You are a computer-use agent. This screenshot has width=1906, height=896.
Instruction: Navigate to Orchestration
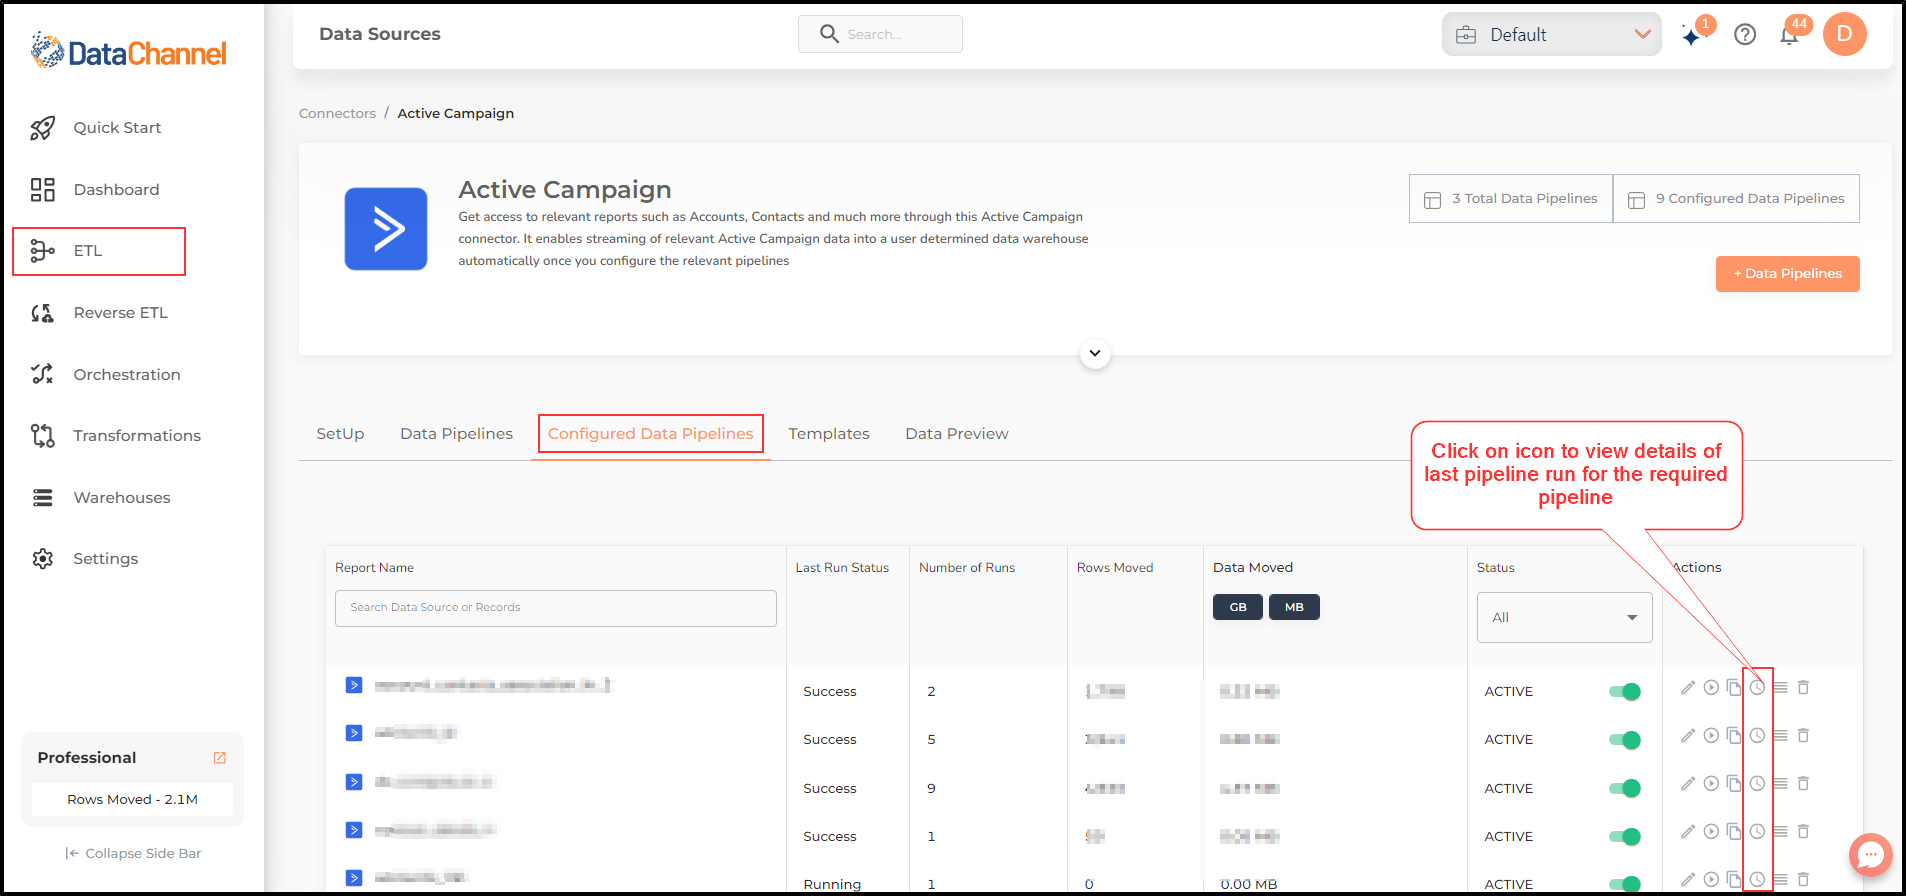106,375
